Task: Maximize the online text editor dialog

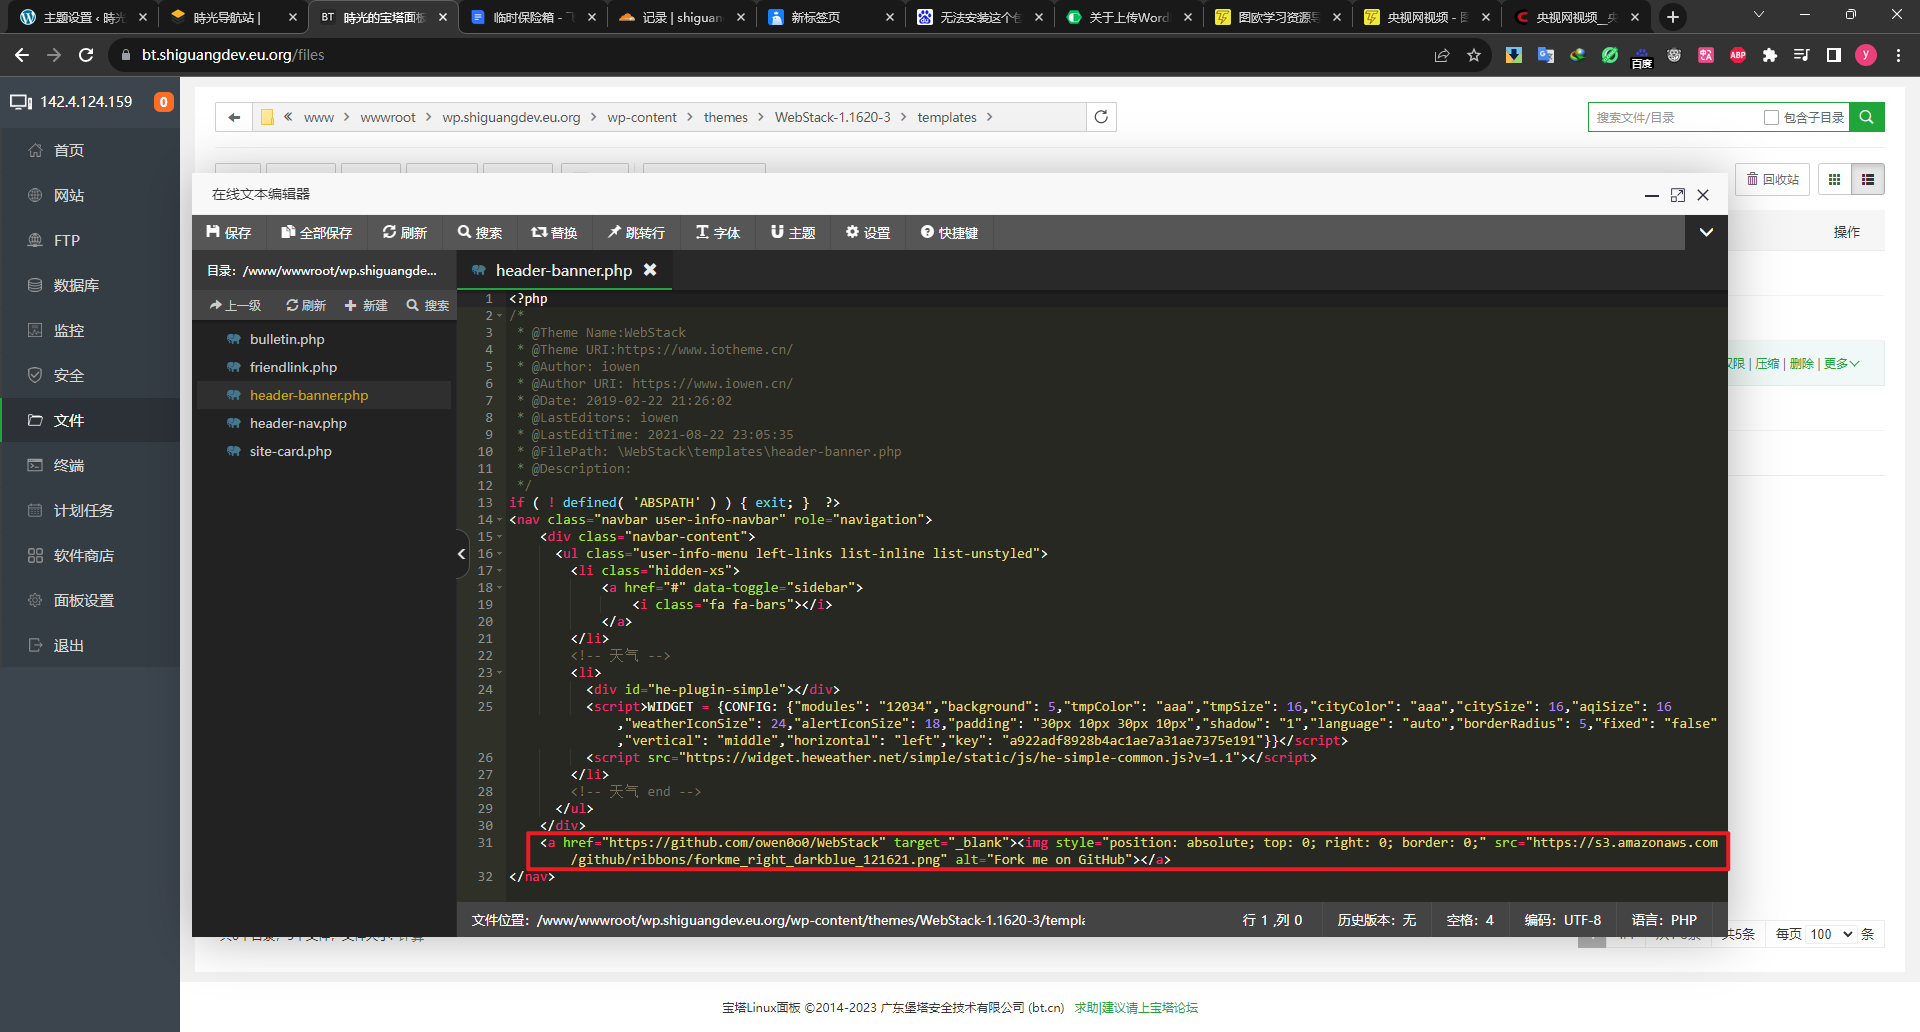Action: 1678,195
